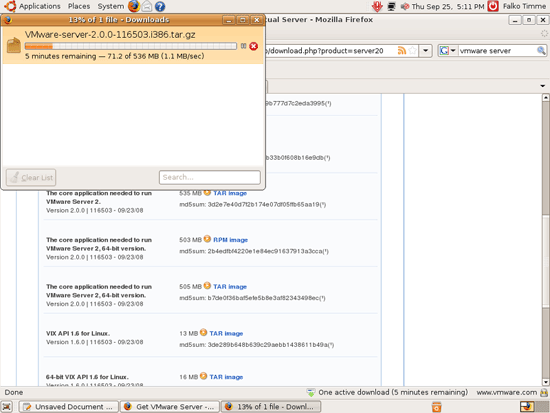Switch to the Unsaved Document taskbar window
The height and width of the screenshot is (413, 550).
click(x=69, y=407)
